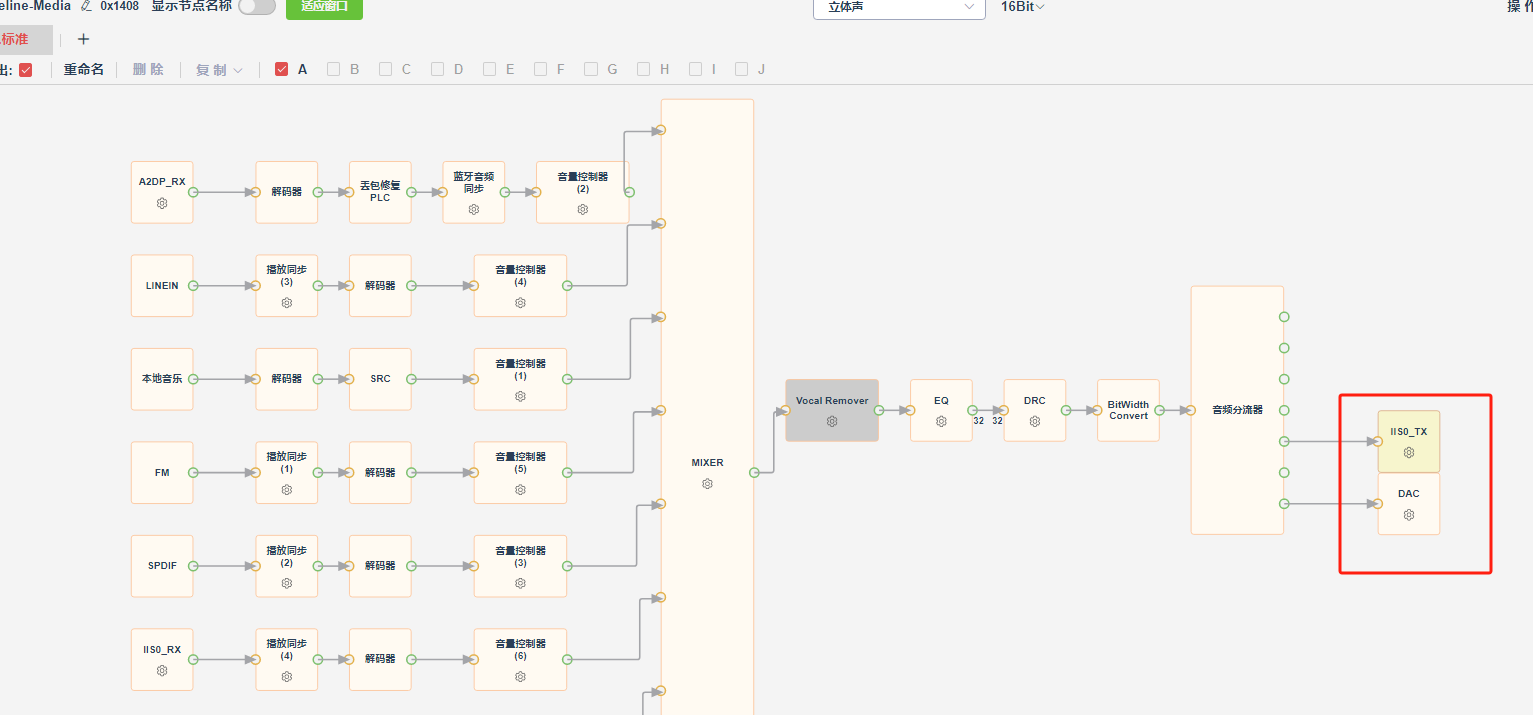Uncheck the red checkbox before 重命名

pos(26,69)
